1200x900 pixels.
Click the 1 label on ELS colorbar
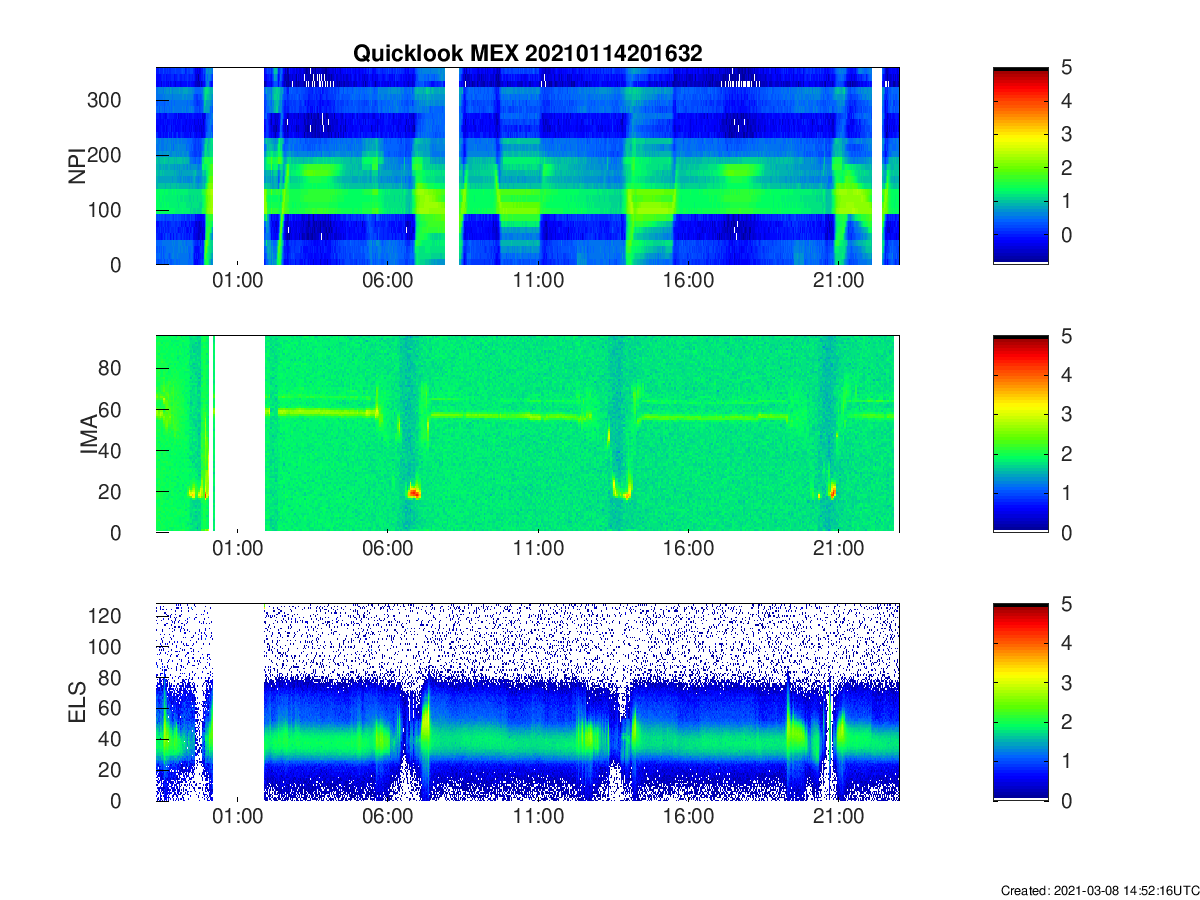click(1066, 762)
